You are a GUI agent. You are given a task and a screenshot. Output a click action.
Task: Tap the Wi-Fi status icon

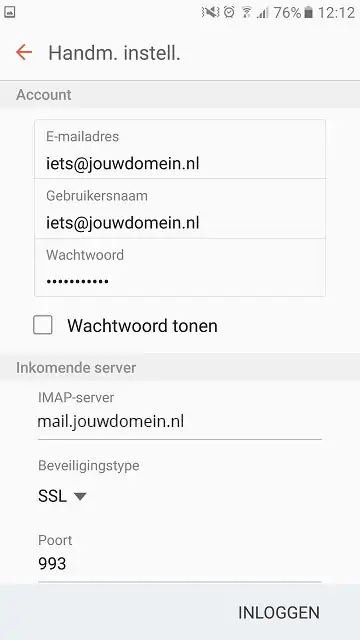247,12
